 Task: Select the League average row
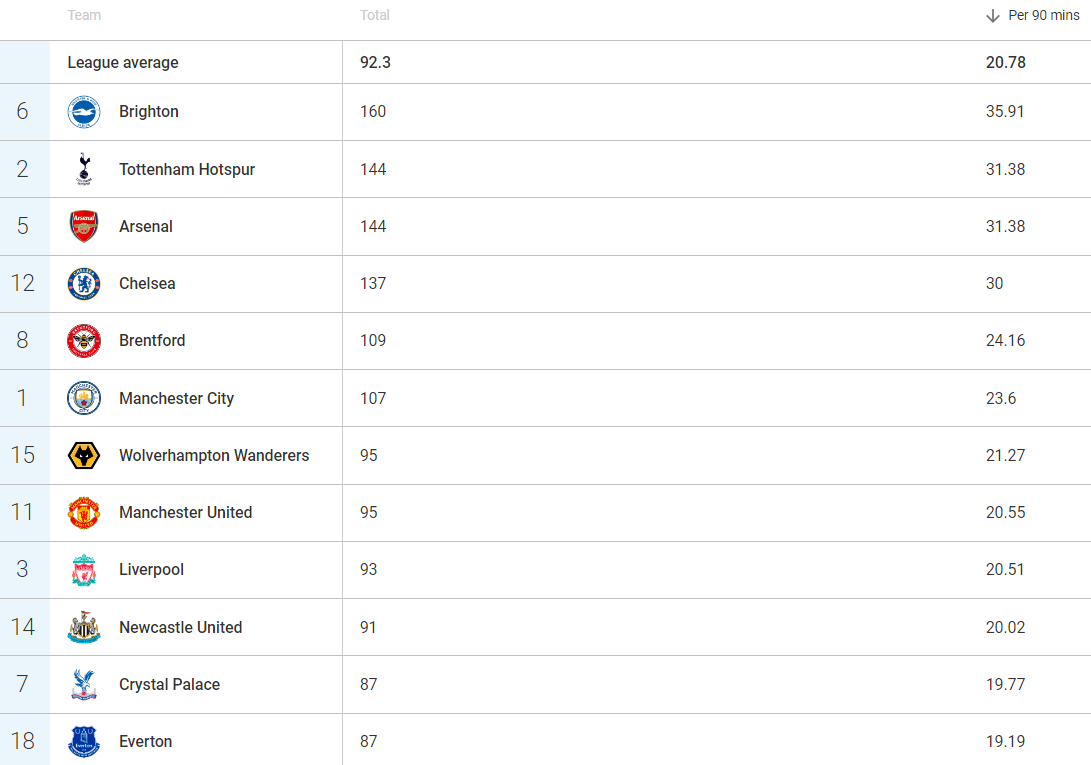tap(123, 62)
